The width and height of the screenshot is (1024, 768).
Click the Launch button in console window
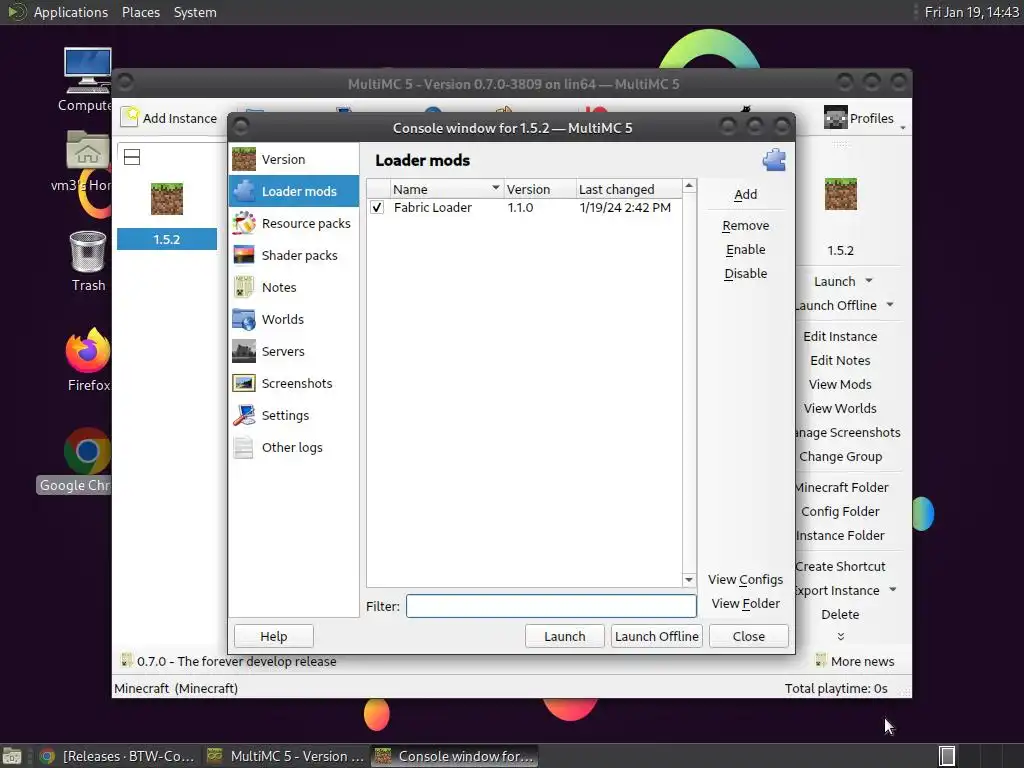(x=565, y=636)
